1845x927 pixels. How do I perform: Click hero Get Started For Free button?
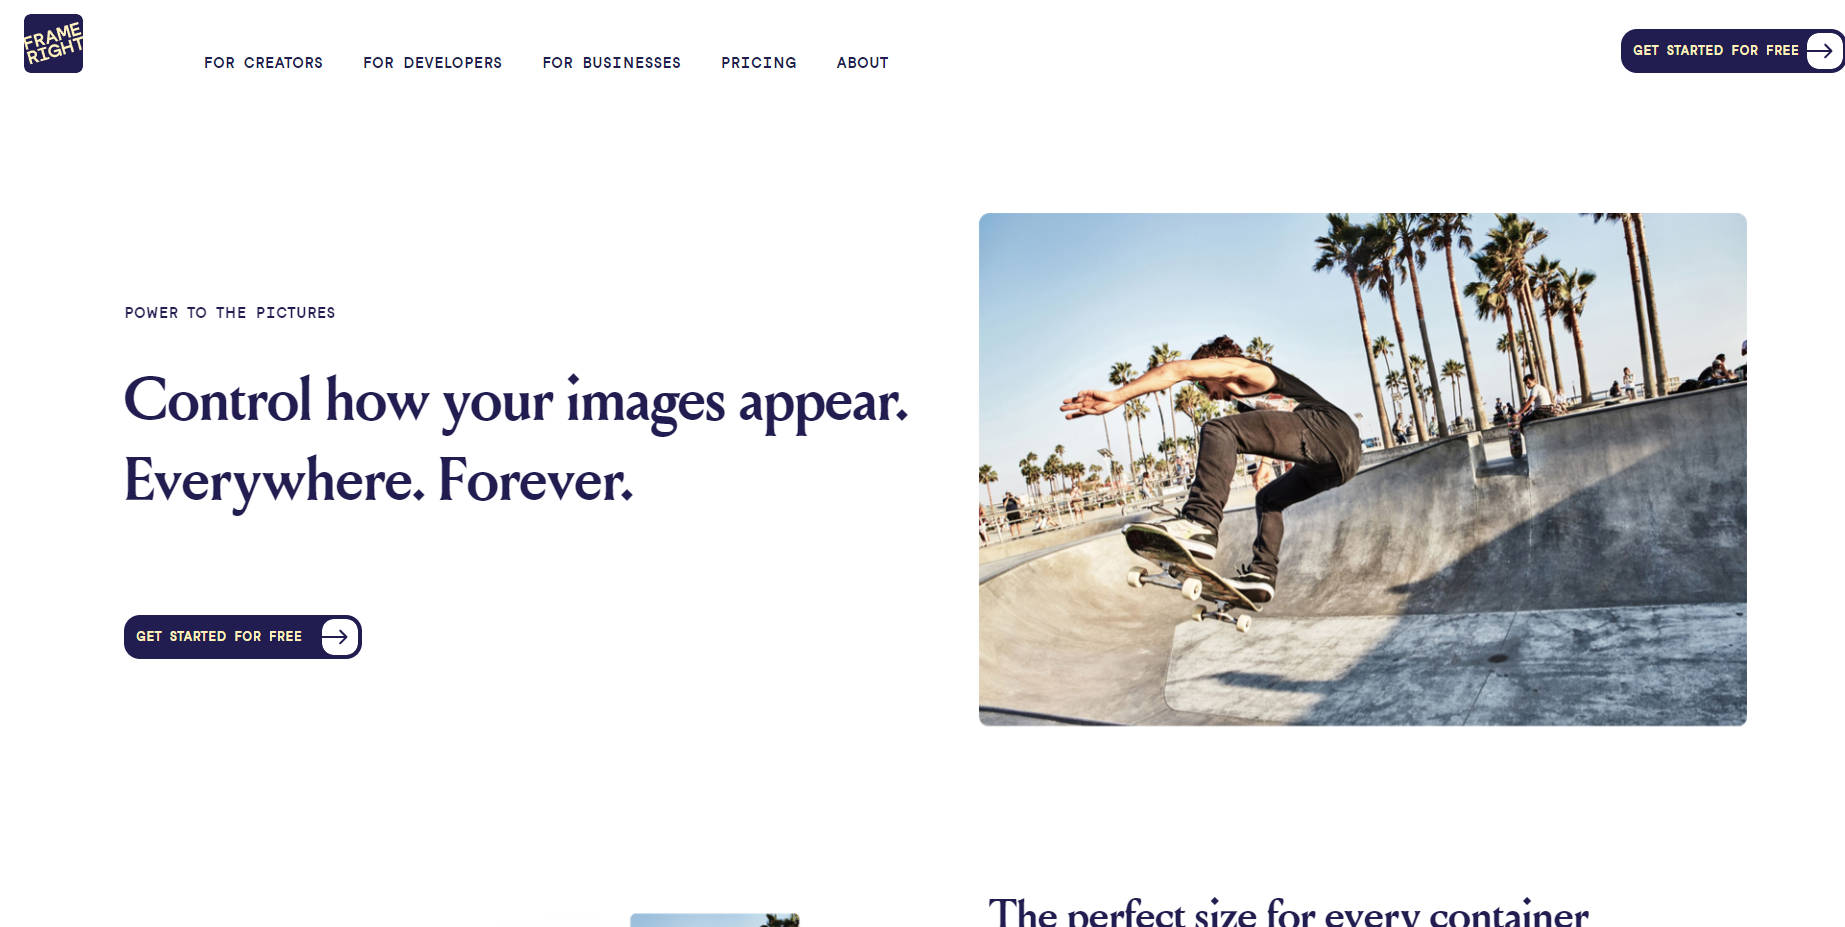click(242, 637)
